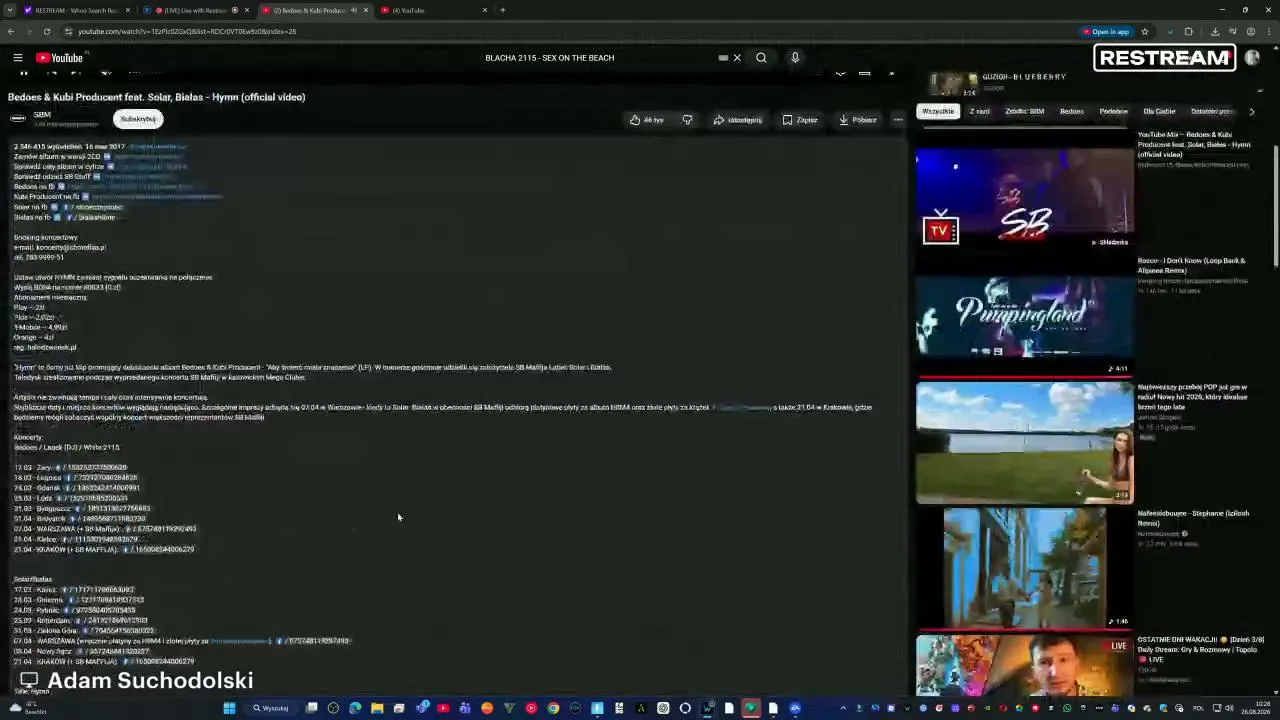The image size is (1280, 720).
Task: Click the Open in app button
Action: click(1105, 31)
